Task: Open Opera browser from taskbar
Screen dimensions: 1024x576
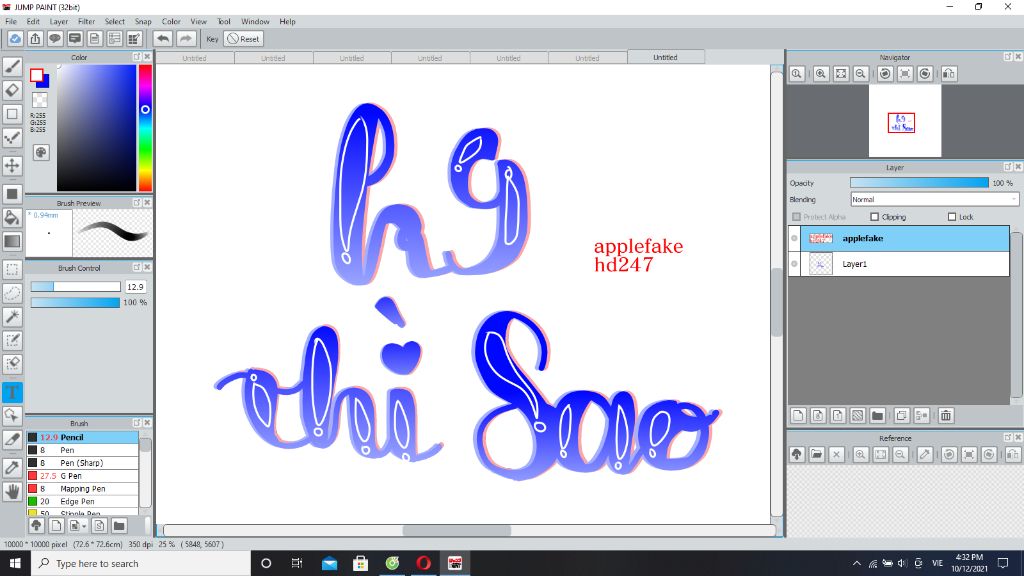Action: [x=423, y=563]
